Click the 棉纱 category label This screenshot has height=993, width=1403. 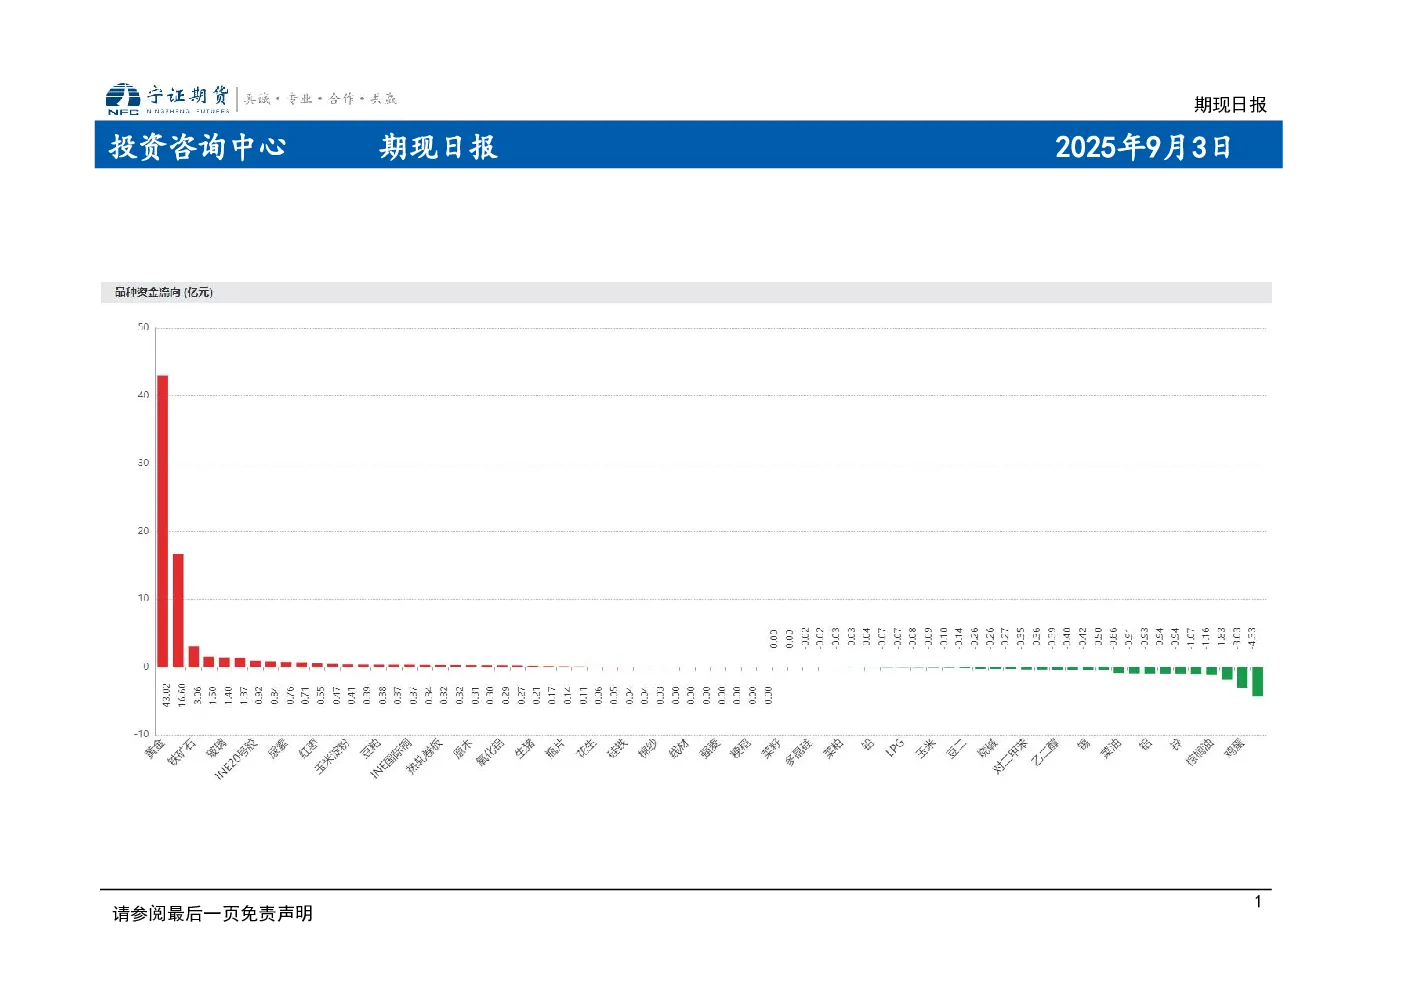coord(649,749)
